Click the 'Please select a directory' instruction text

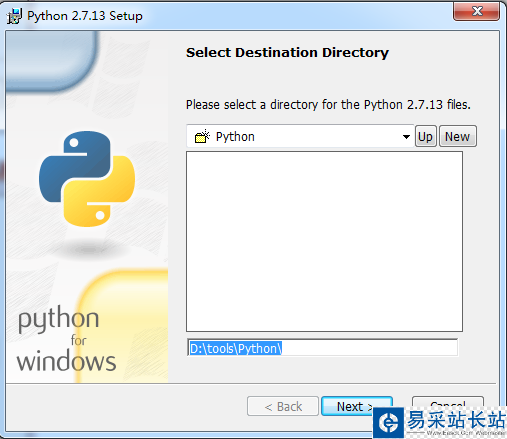click(328, 105)
